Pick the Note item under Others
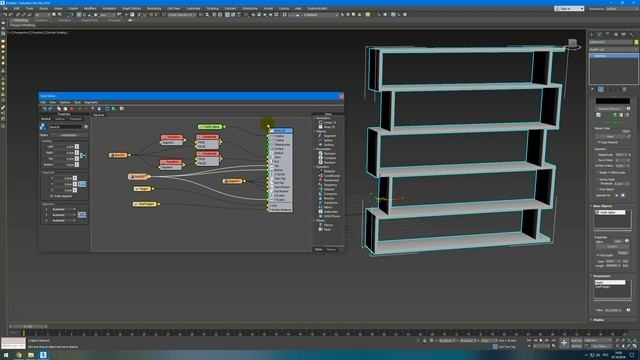The height and width of the screenshot is (360, 640). tap(325, 230)
